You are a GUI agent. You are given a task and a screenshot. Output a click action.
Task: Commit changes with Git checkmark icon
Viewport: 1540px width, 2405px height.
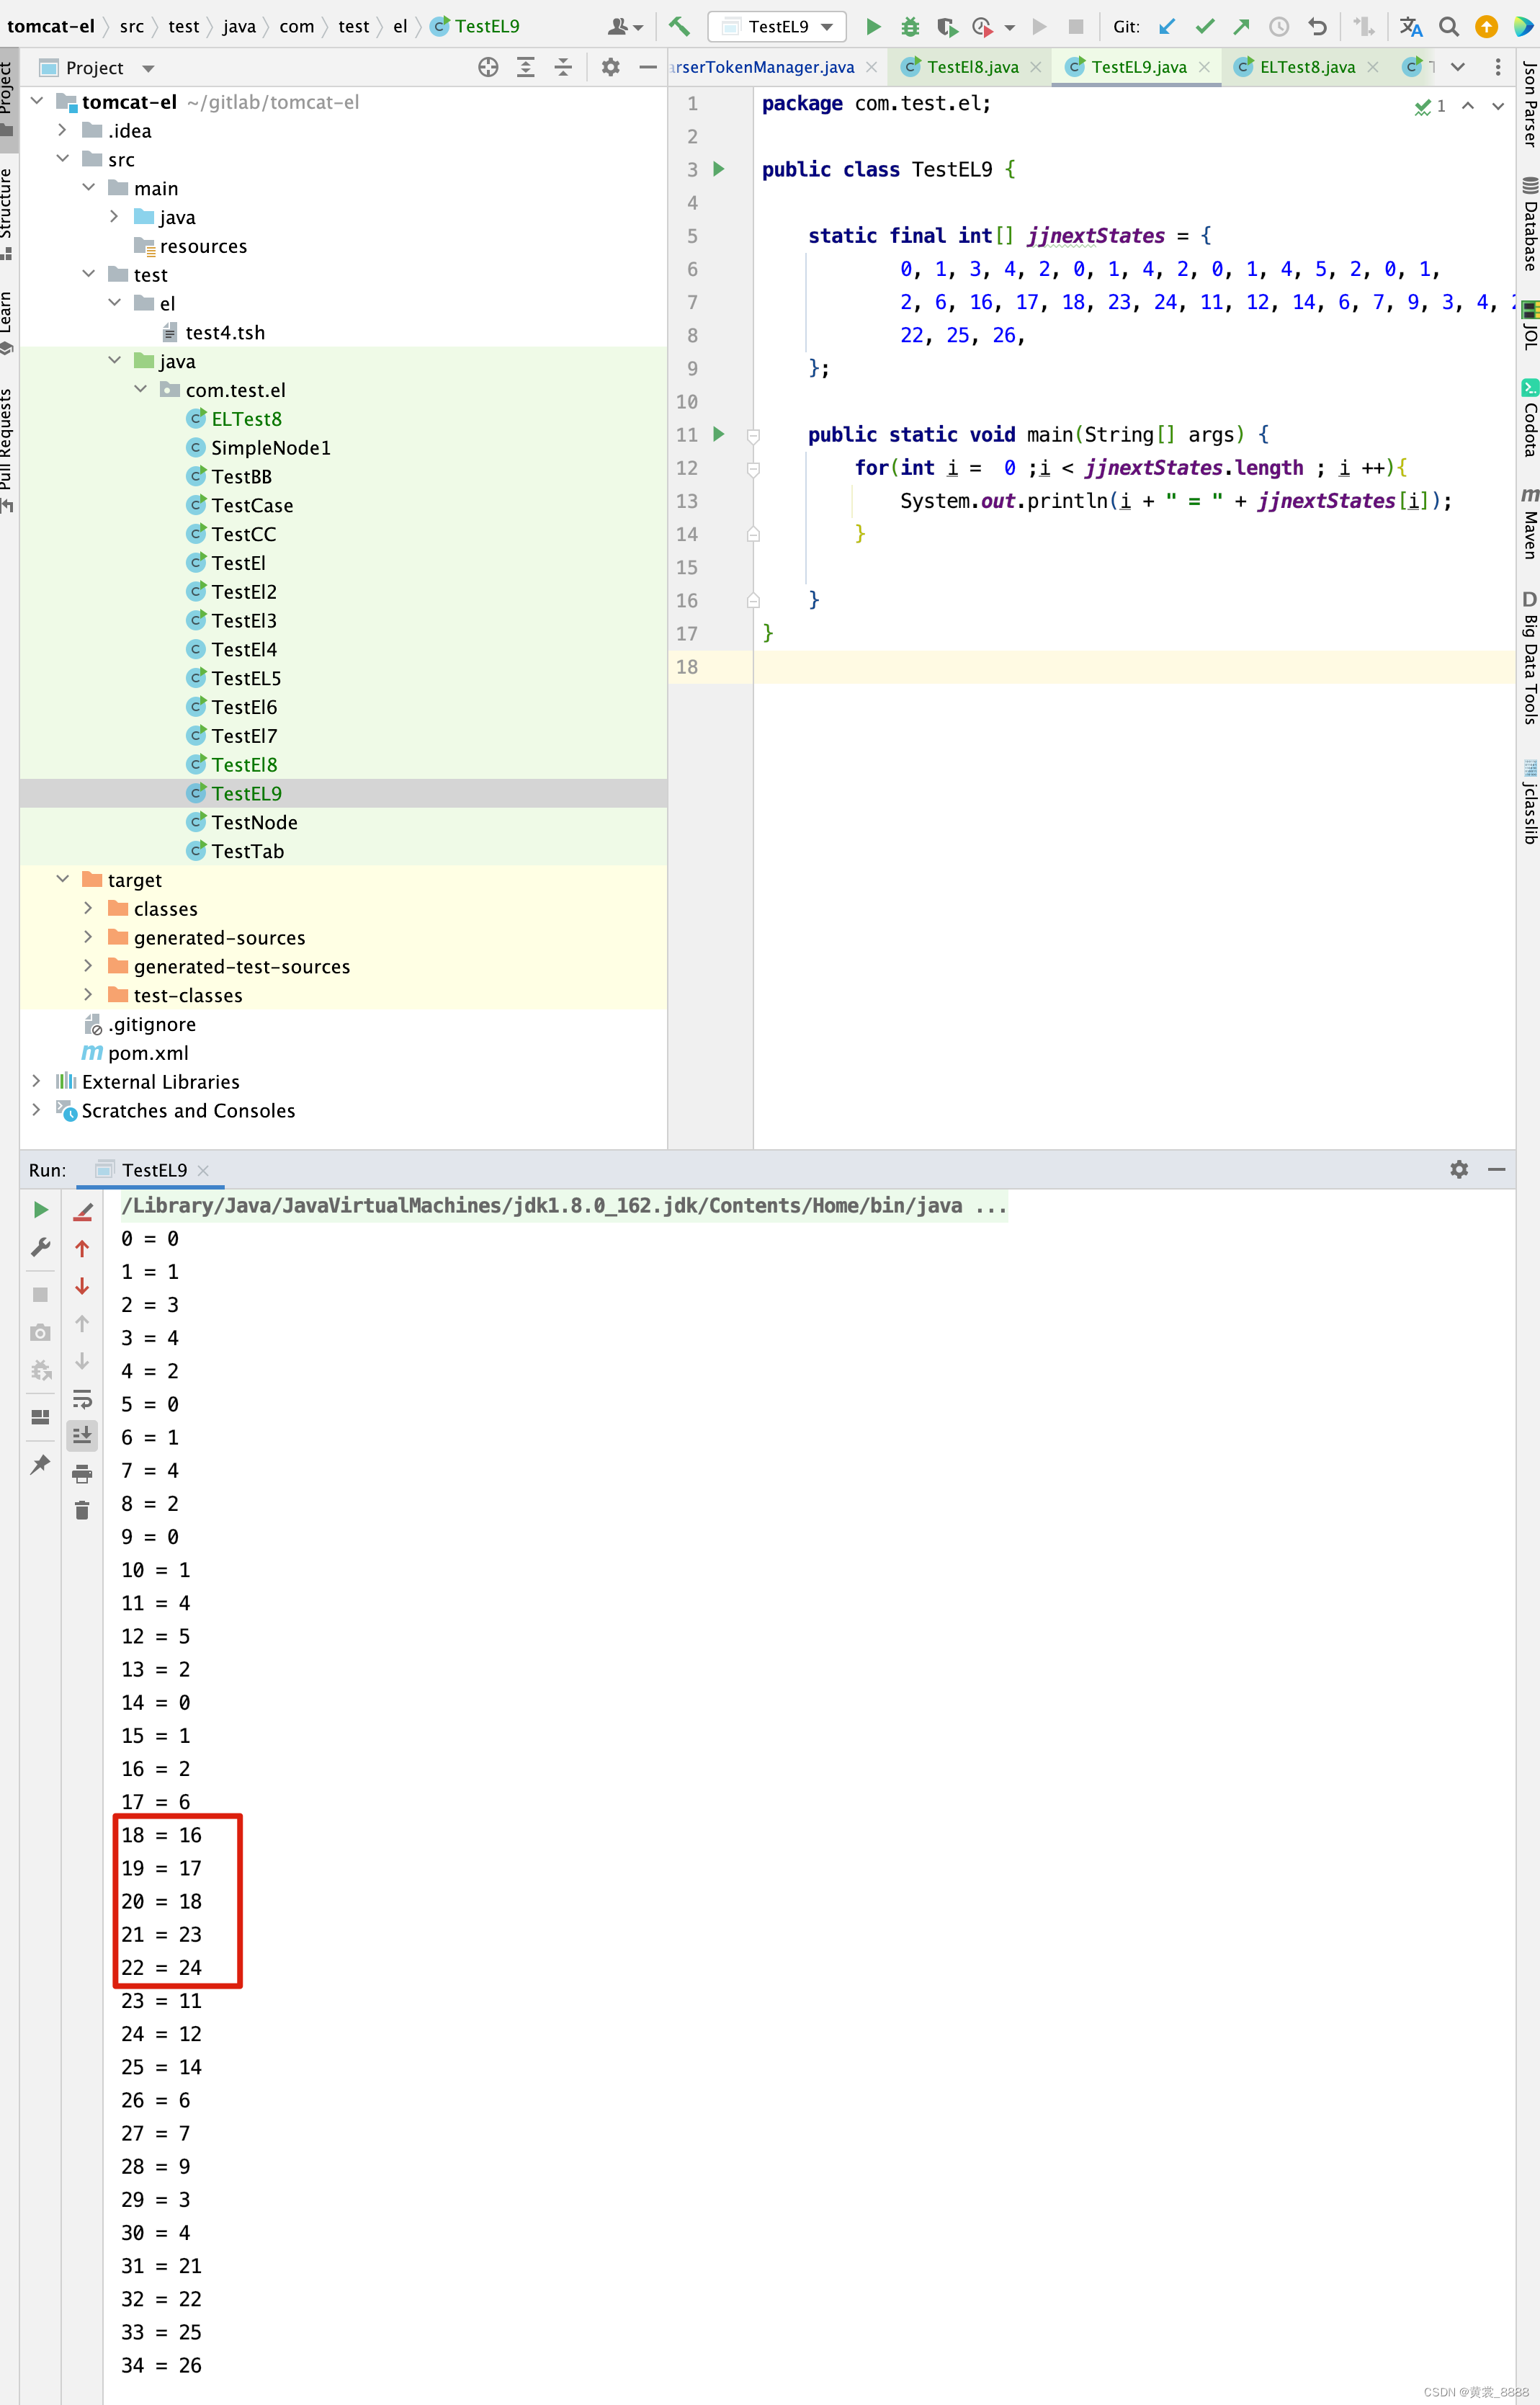[1204, 27]
